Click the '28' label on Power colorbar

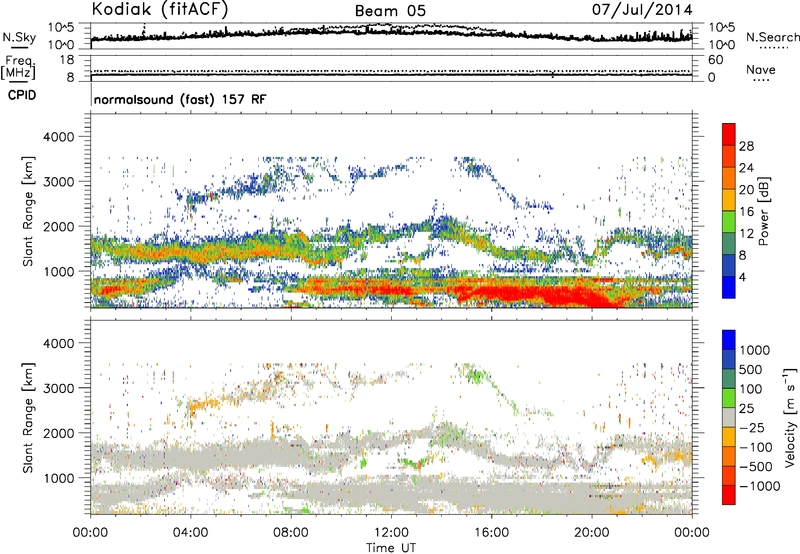pyautogui.click(x=746, y=146)
